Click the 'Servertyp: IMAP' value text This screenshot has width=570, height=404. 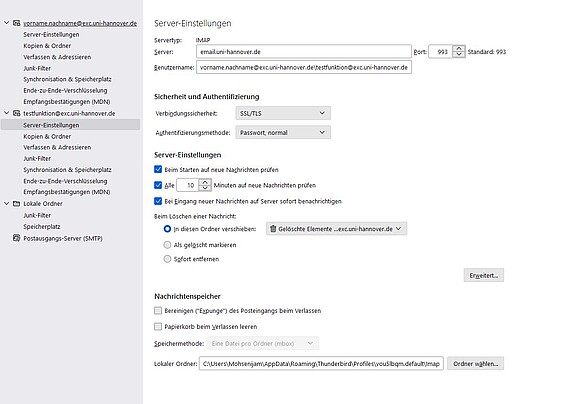pyautogui.click(x=203, y=40)
